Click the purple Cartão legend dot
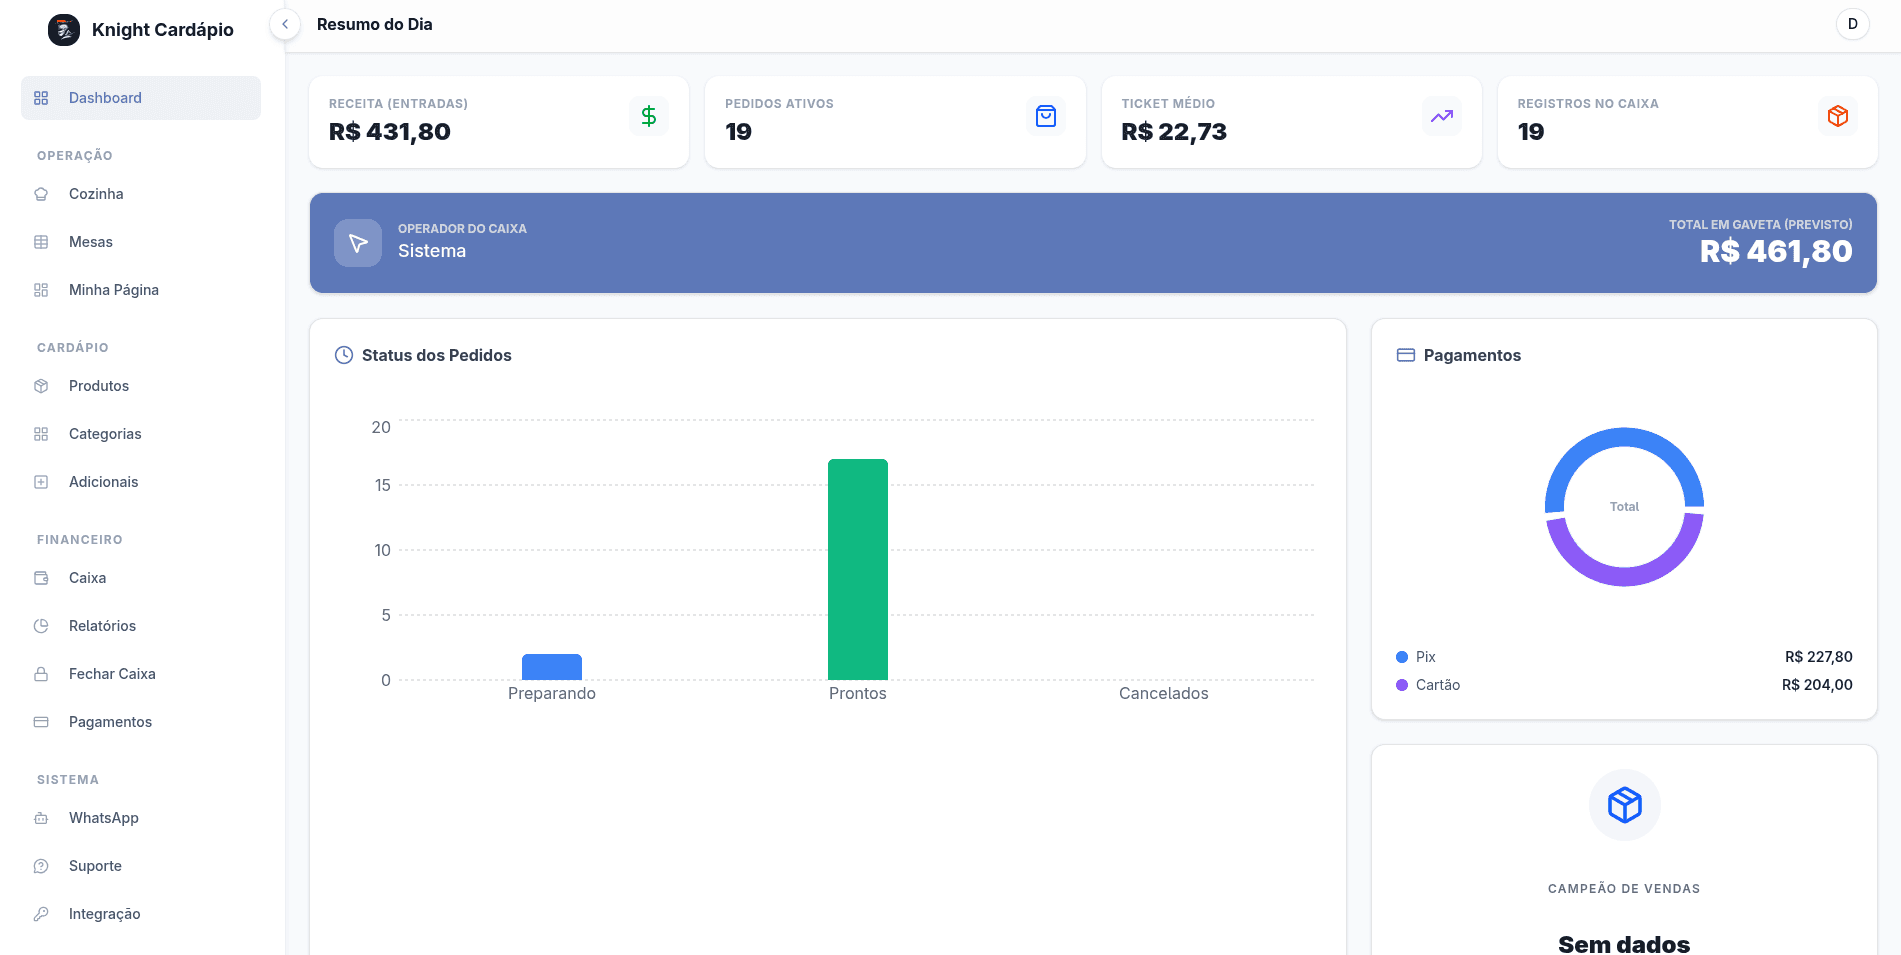Image resolution: width=1901 pixels, height=955 pixels. pos(1402,685)
